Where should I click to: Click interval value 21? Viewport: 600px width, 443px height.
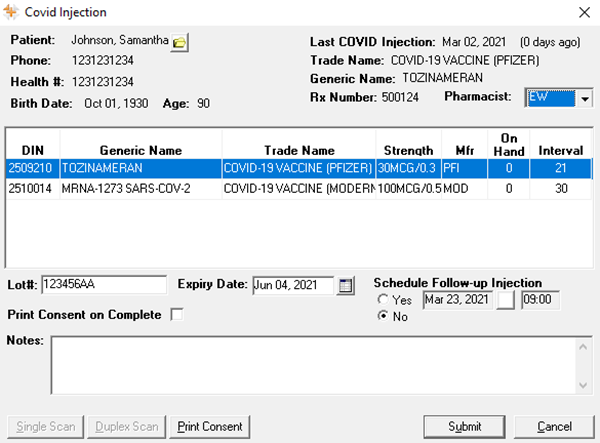pyautogui.click(x=561, y=168)
